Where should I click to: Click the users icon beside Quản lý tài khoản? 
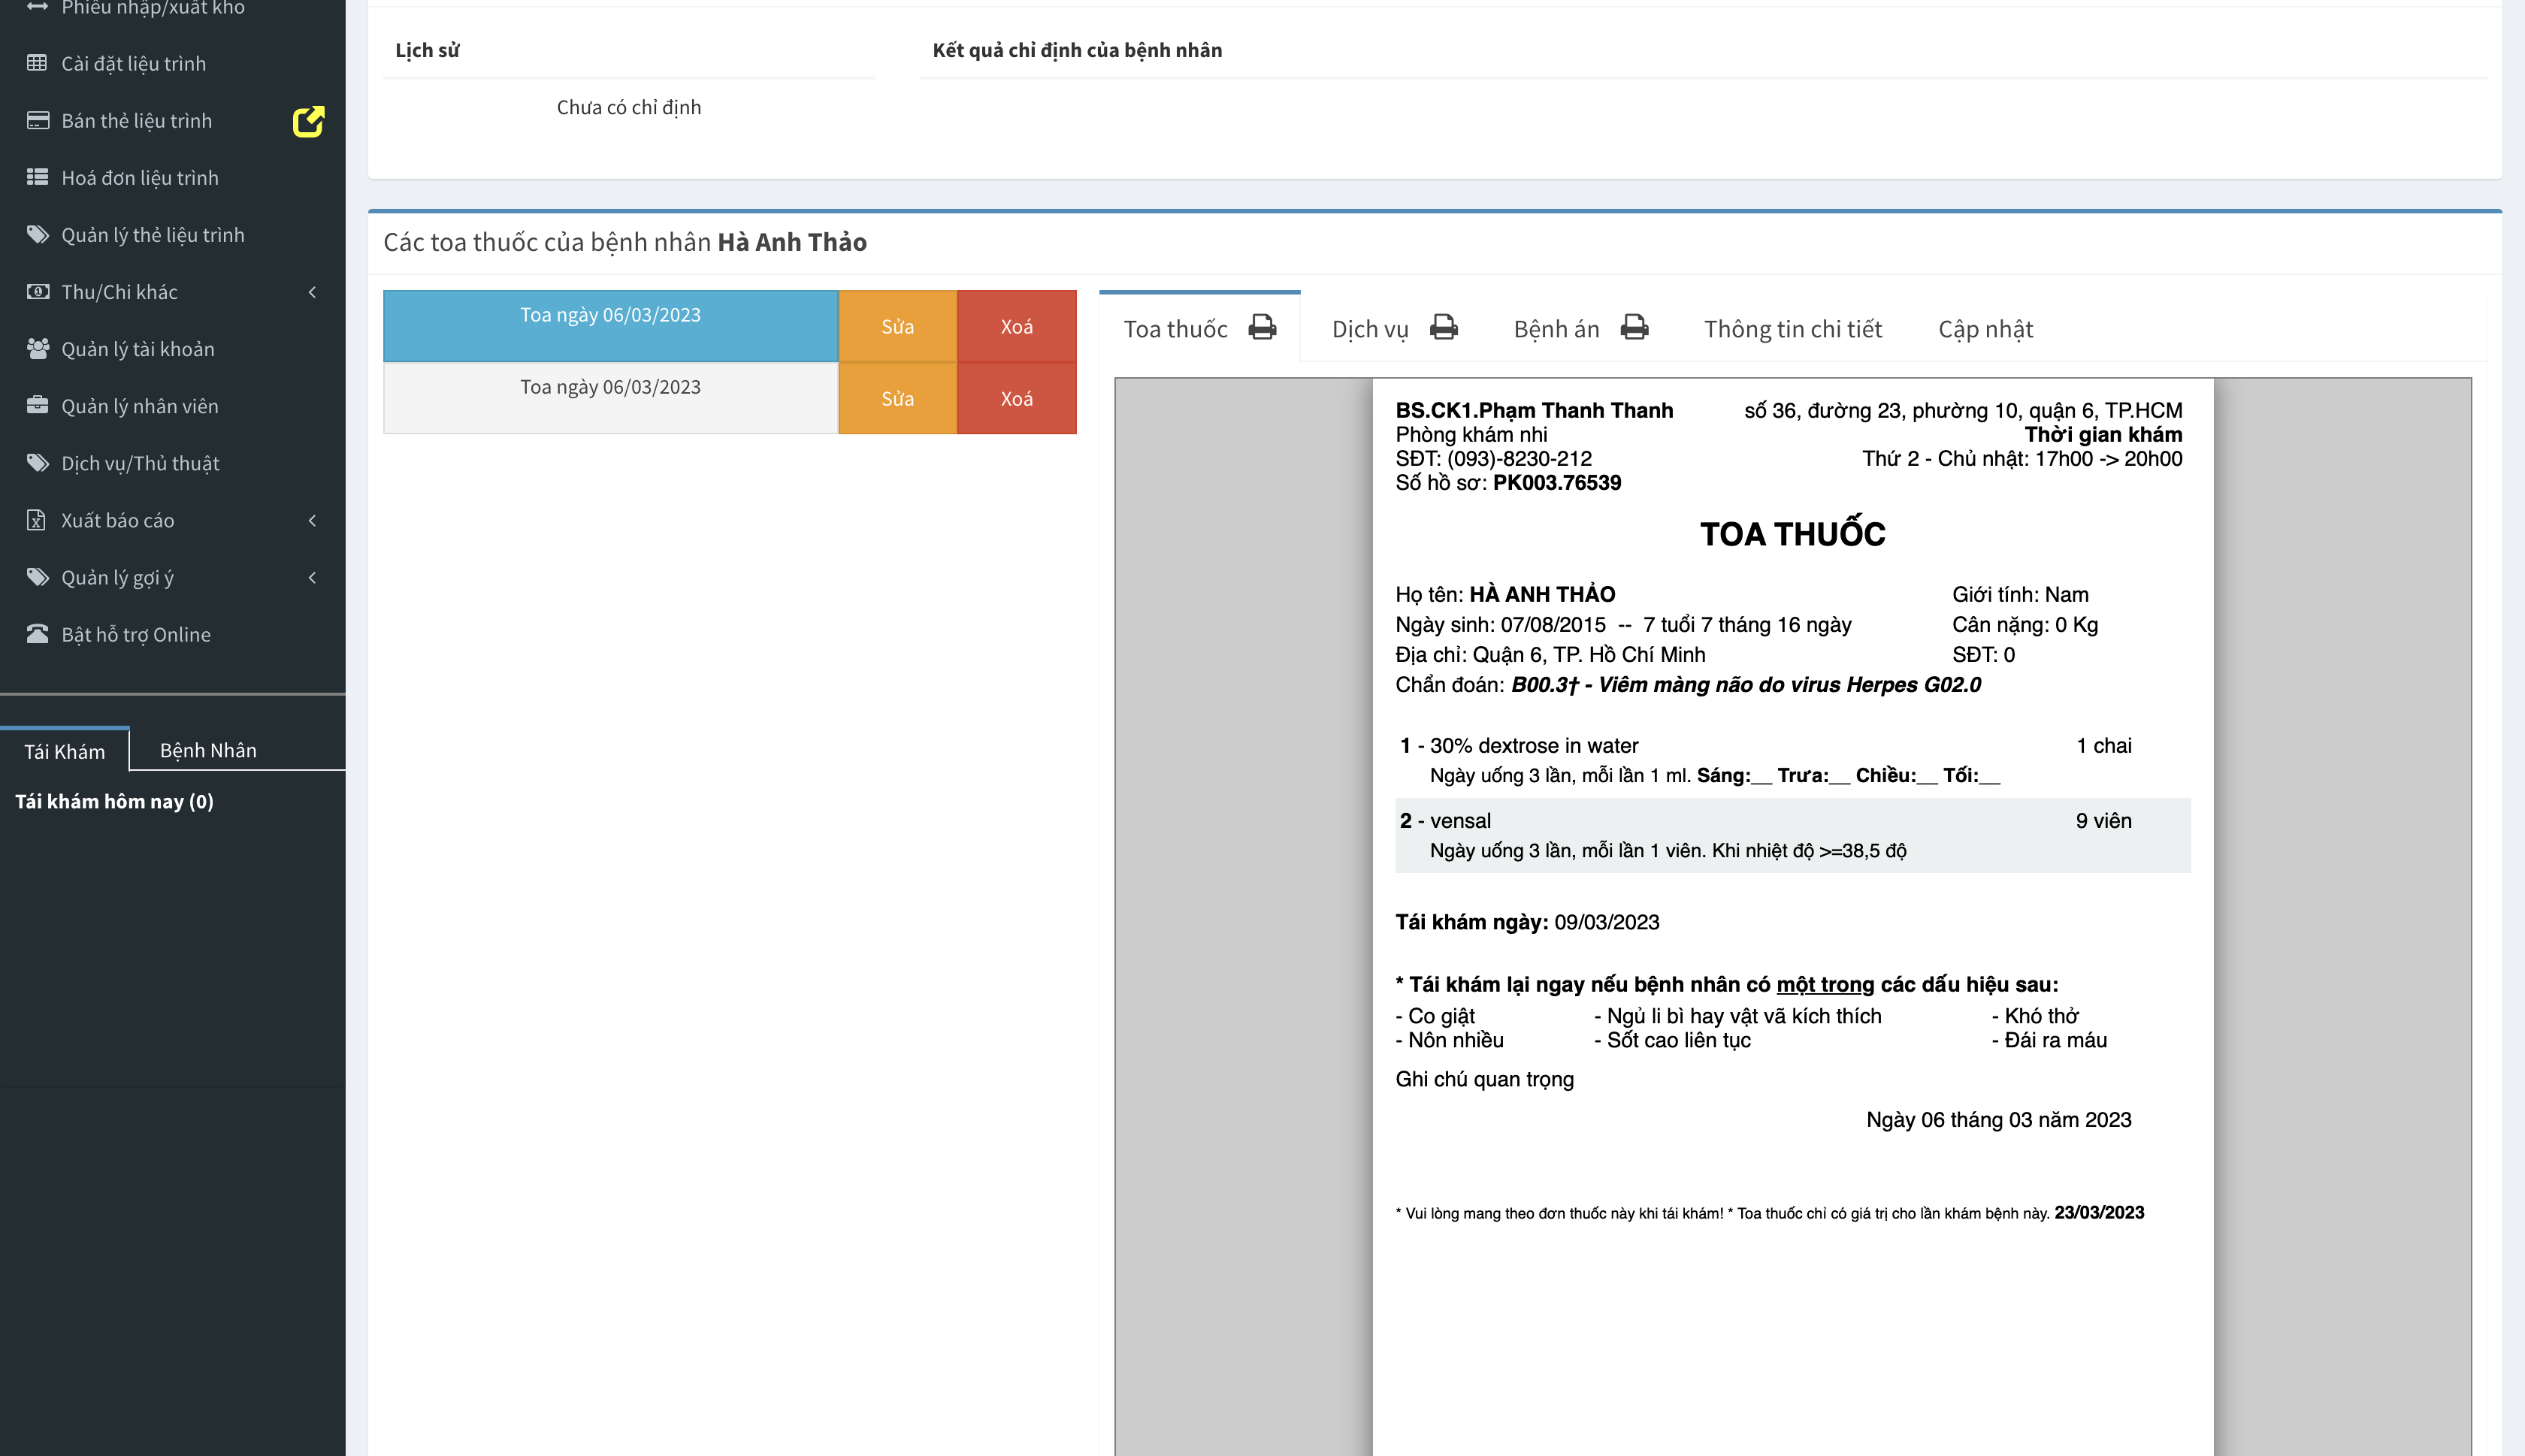tap(37, 348)
